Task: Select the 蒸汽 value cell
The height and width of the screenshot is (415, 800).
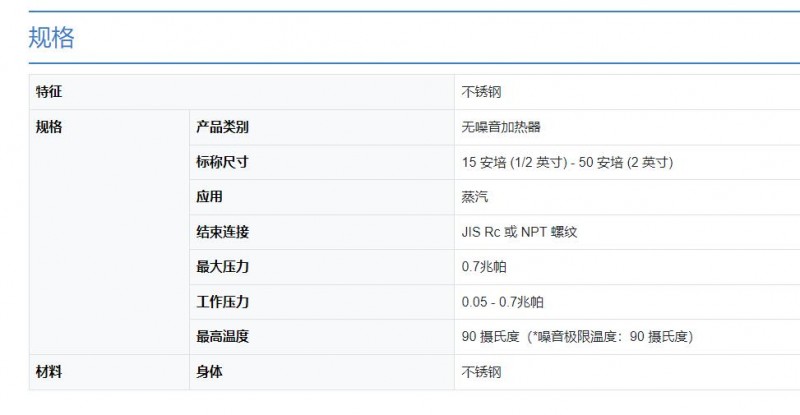Action: [x=627, y=197]
